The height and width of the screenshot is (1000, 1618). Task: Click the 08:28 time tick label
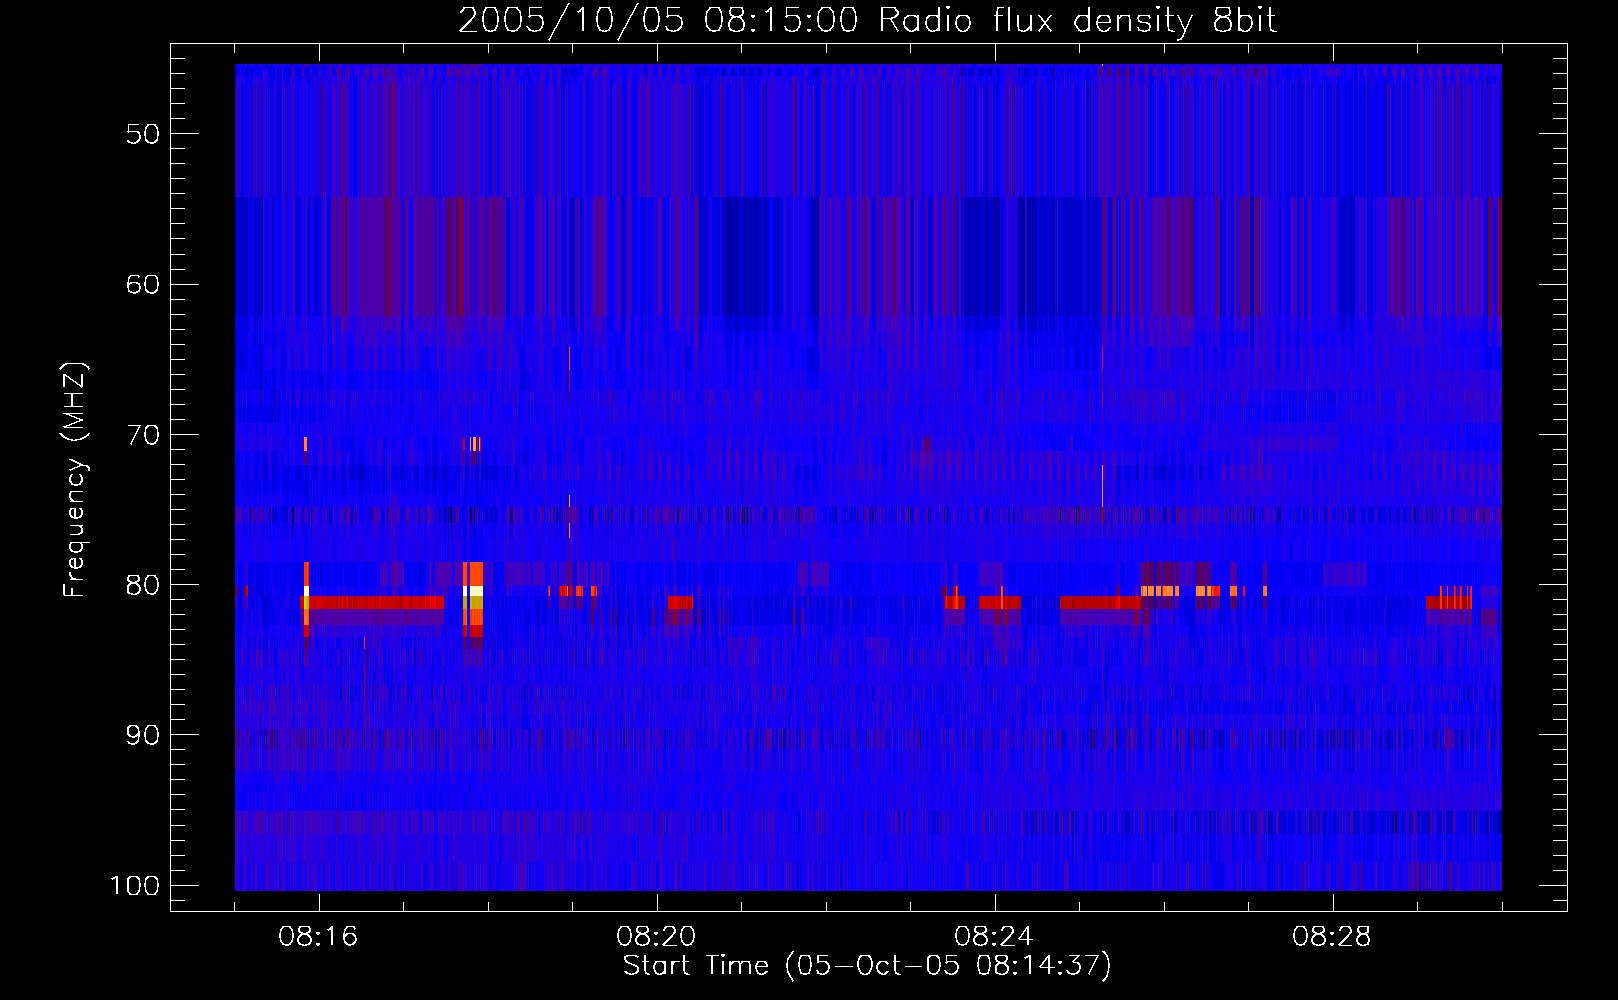click(x=1333, y=937)
